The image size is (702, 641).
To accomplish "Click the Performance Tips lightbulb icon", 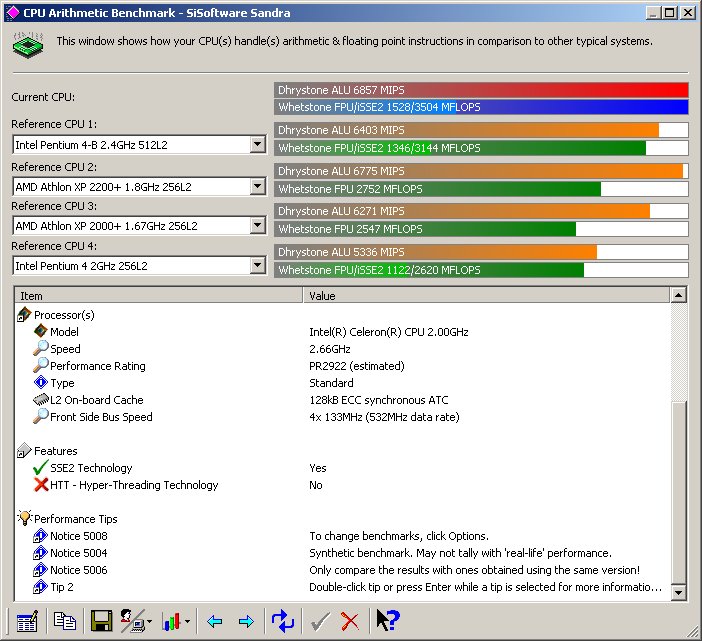I will pos(25,518).
